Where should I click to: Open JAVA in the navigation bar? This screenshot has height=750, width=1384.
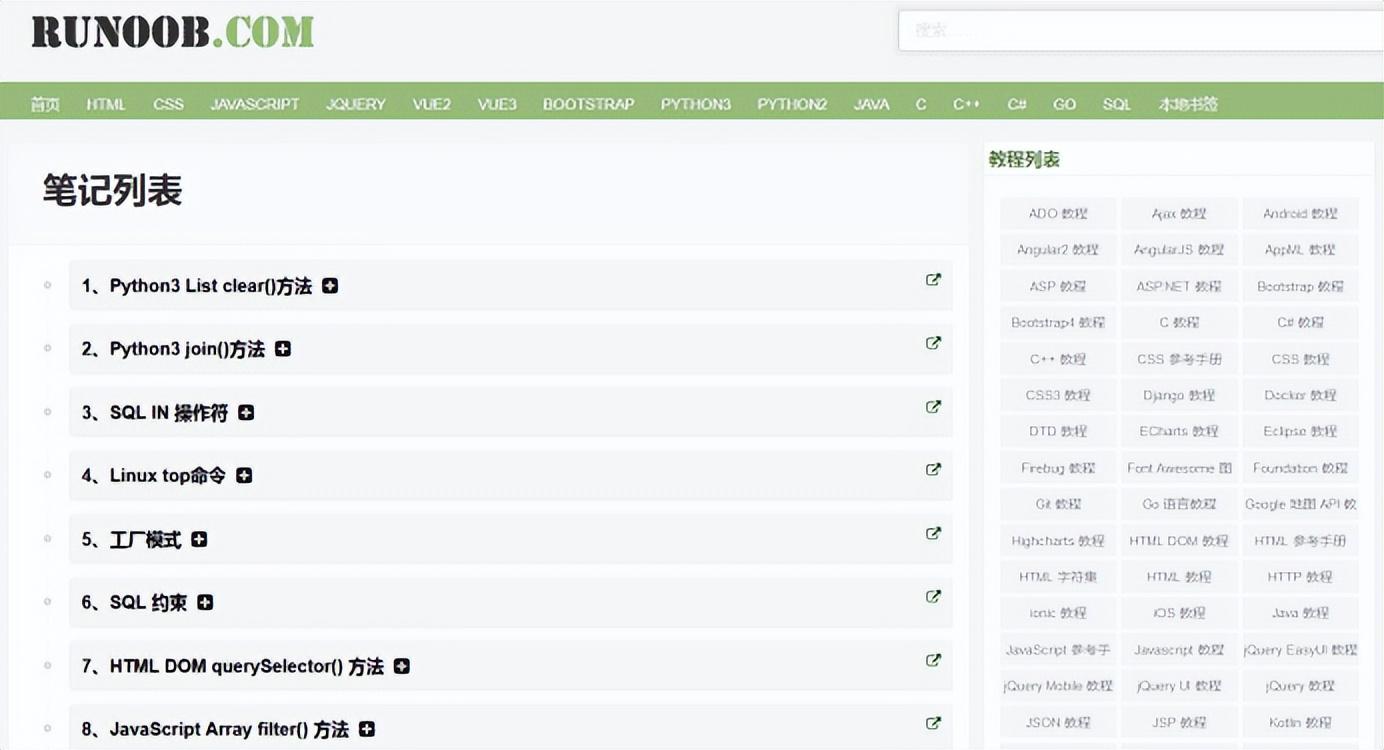coord(872,104)
